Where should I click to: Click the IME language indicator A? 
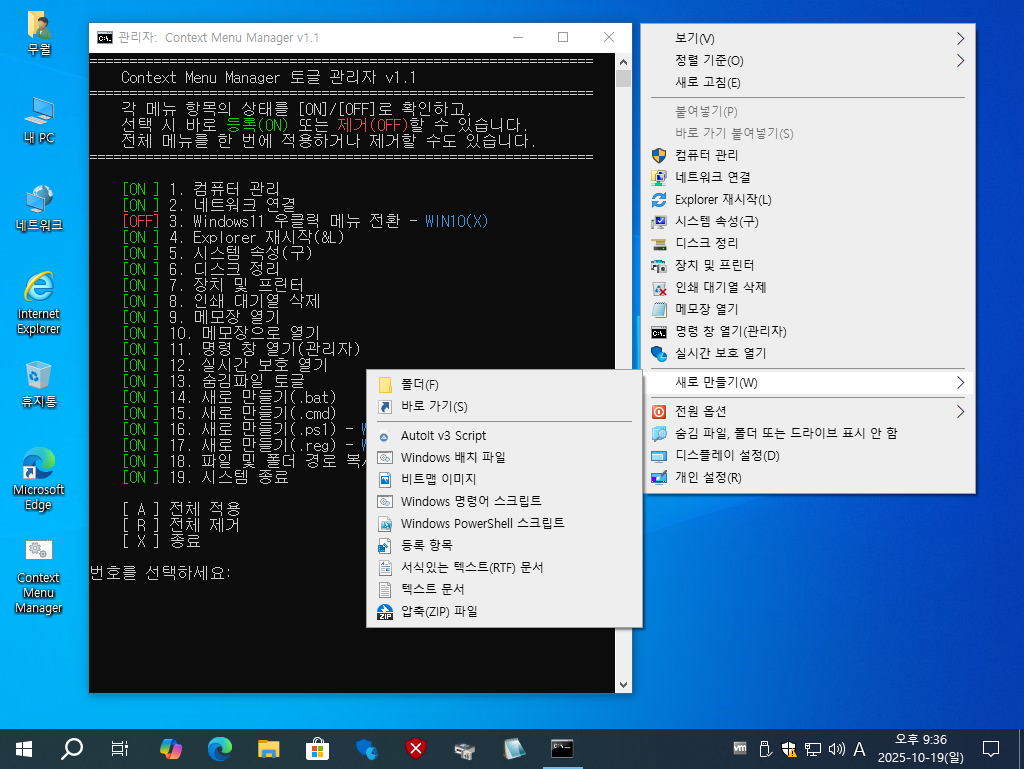859,749
